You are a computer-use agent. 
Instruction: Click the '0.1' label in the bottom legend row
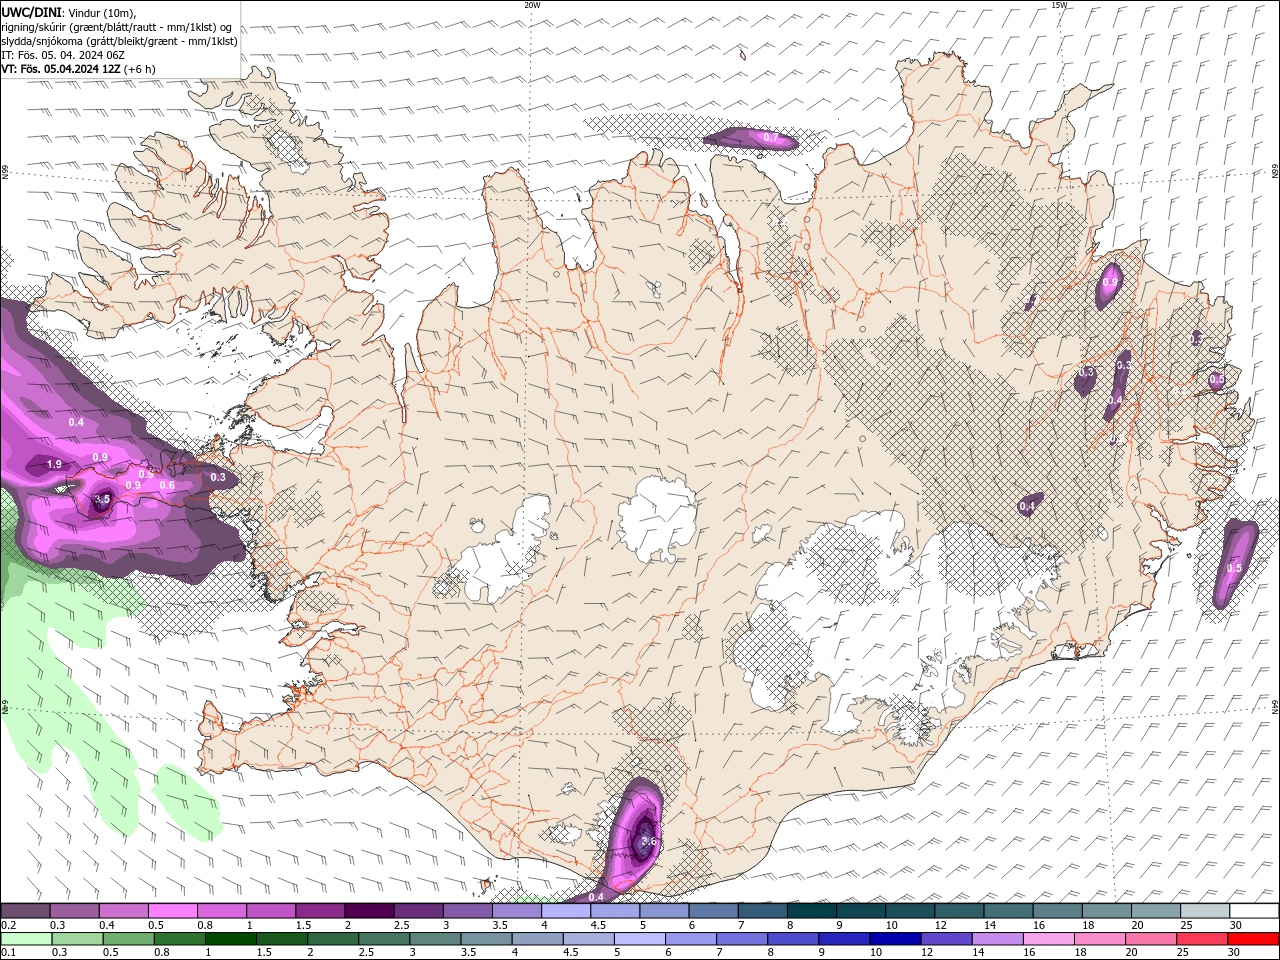(x=9, y=953)
